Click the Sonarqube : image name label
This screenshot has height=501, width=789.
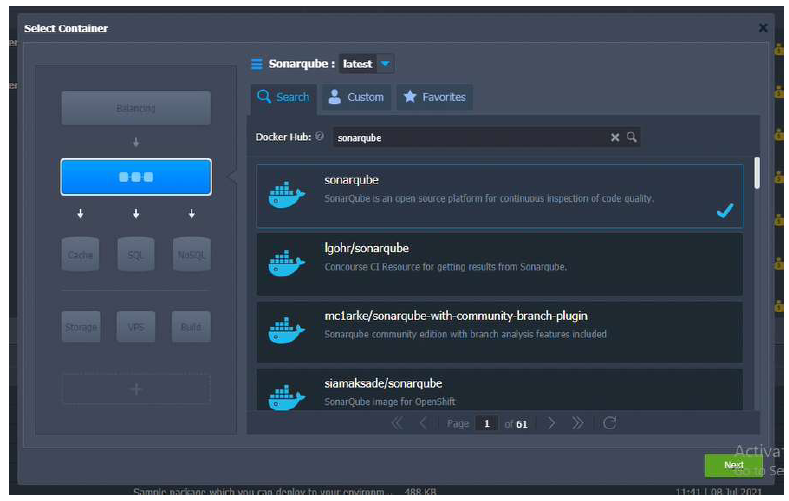click(x=301, y=64)
